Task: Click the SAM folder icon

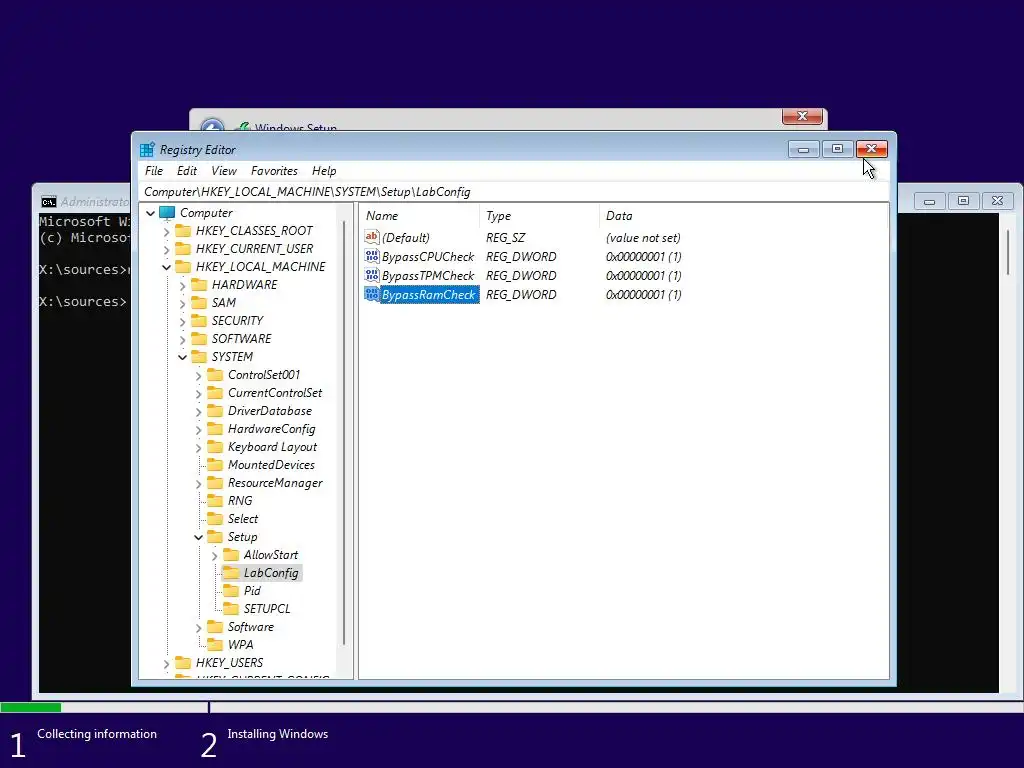Action: tap(199, 303)
